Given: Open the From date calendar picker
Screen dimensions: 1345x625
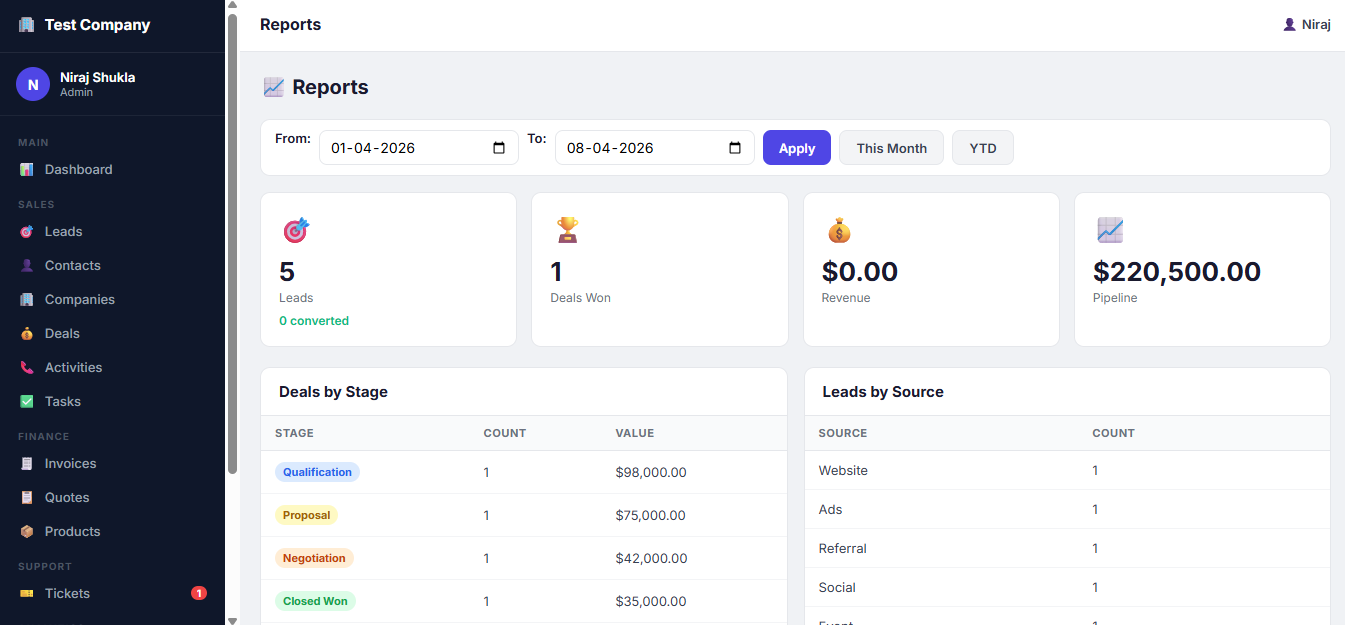Looking at the screenshot, I should (500, 148).
